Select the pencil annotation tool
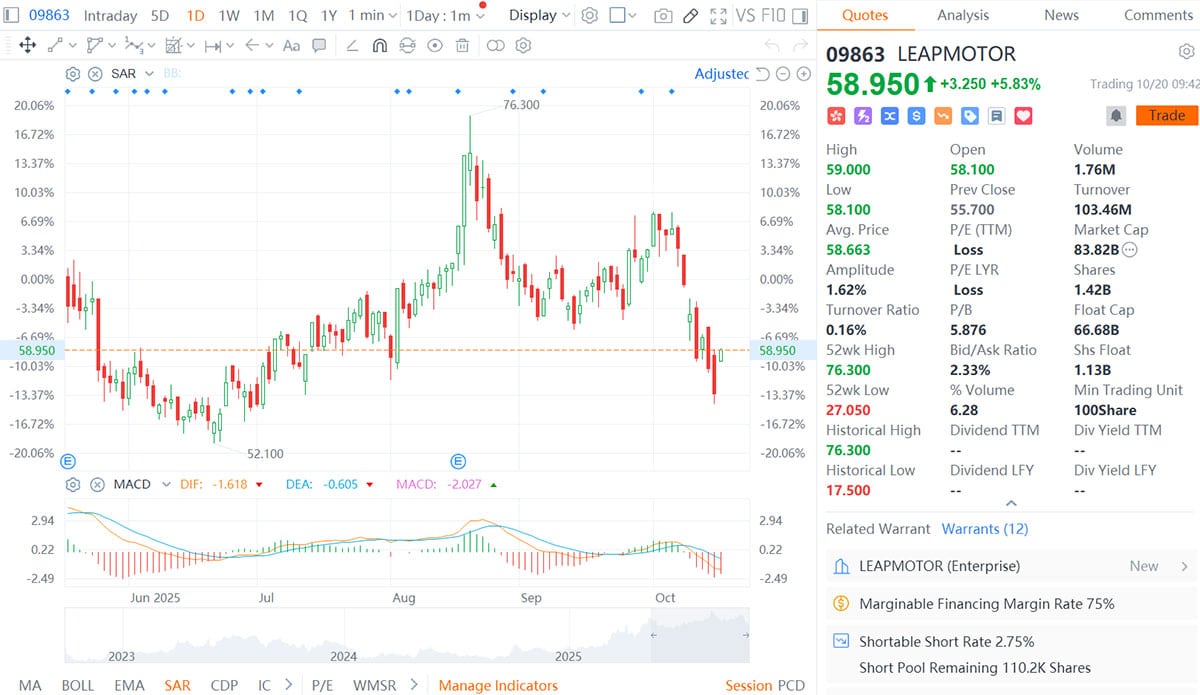Screen dimensions: 1200x695 (x=690, y=15)
